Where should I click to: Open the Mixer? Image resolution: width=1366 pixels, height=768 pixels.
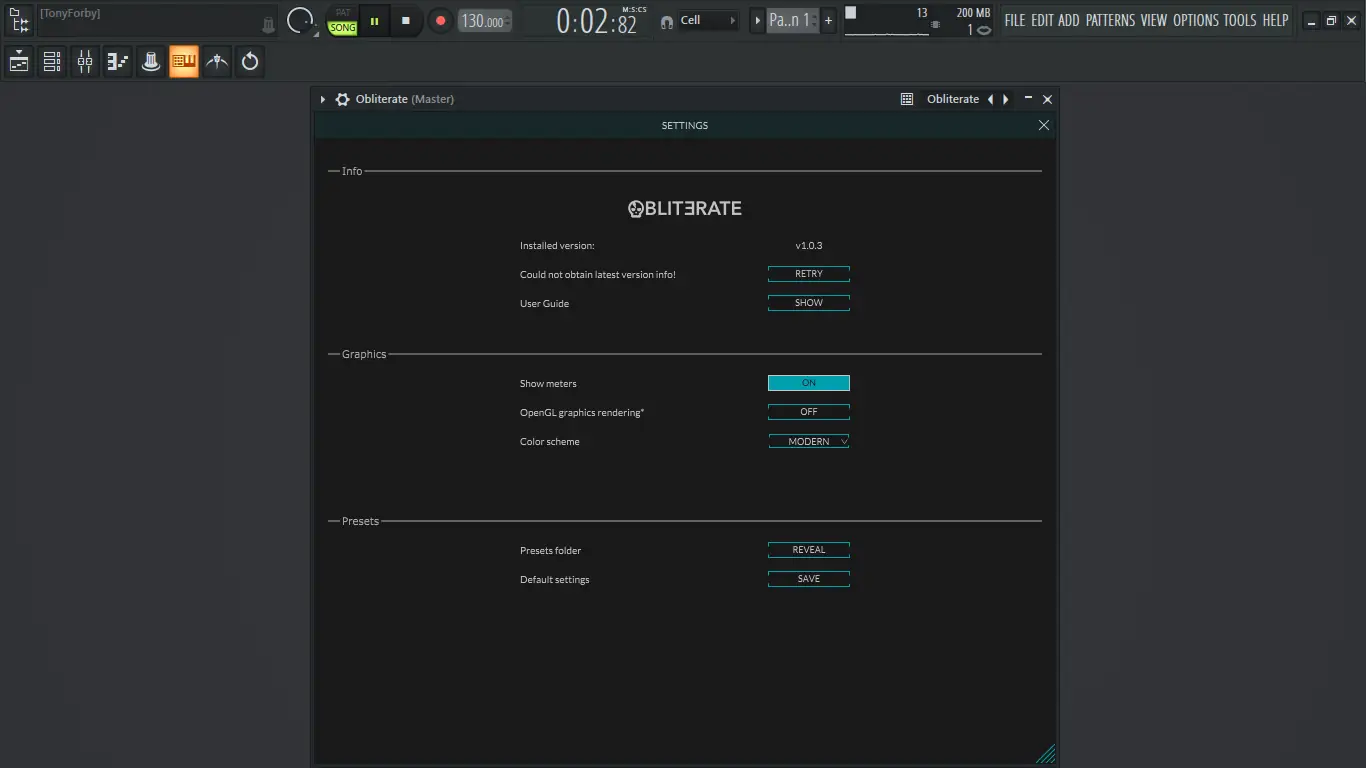point(84,61)
